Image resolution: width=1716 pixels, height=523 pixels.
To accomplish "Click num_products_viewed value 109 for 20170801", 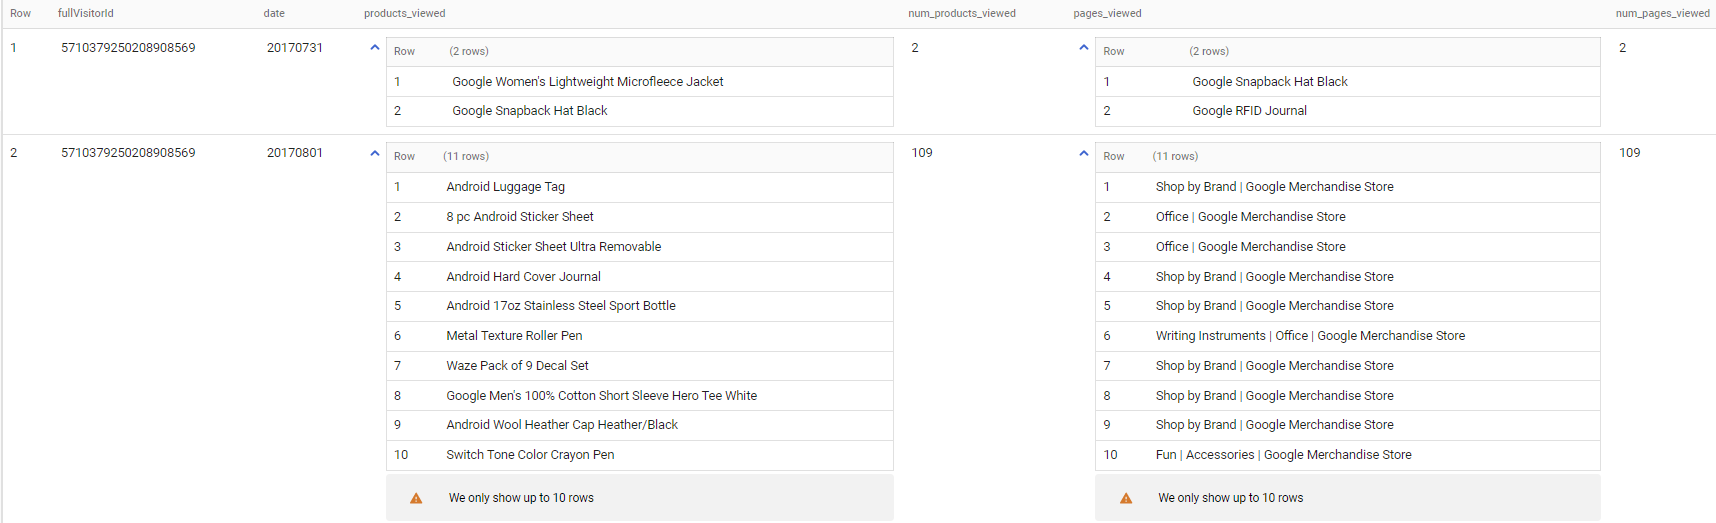I will pos(922,153).
